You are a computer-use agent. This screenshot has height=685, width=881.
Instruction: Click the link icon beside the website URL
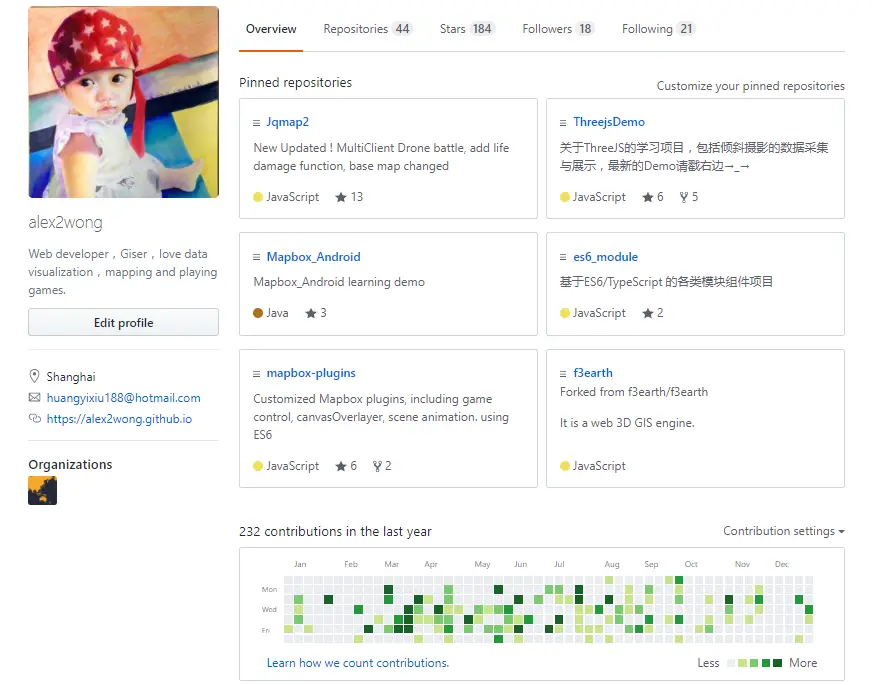[35, 419]
